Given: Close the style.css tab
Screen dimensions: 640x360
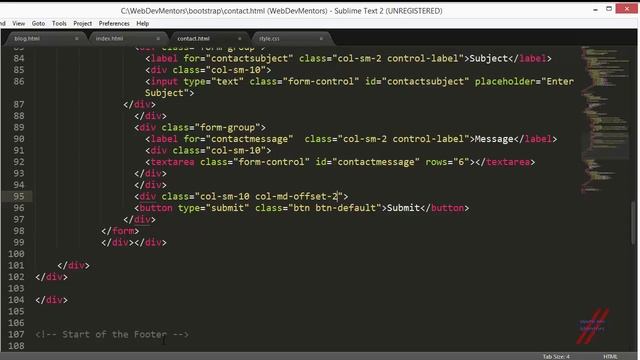Looking at the screenshot, I should [321, 38].
